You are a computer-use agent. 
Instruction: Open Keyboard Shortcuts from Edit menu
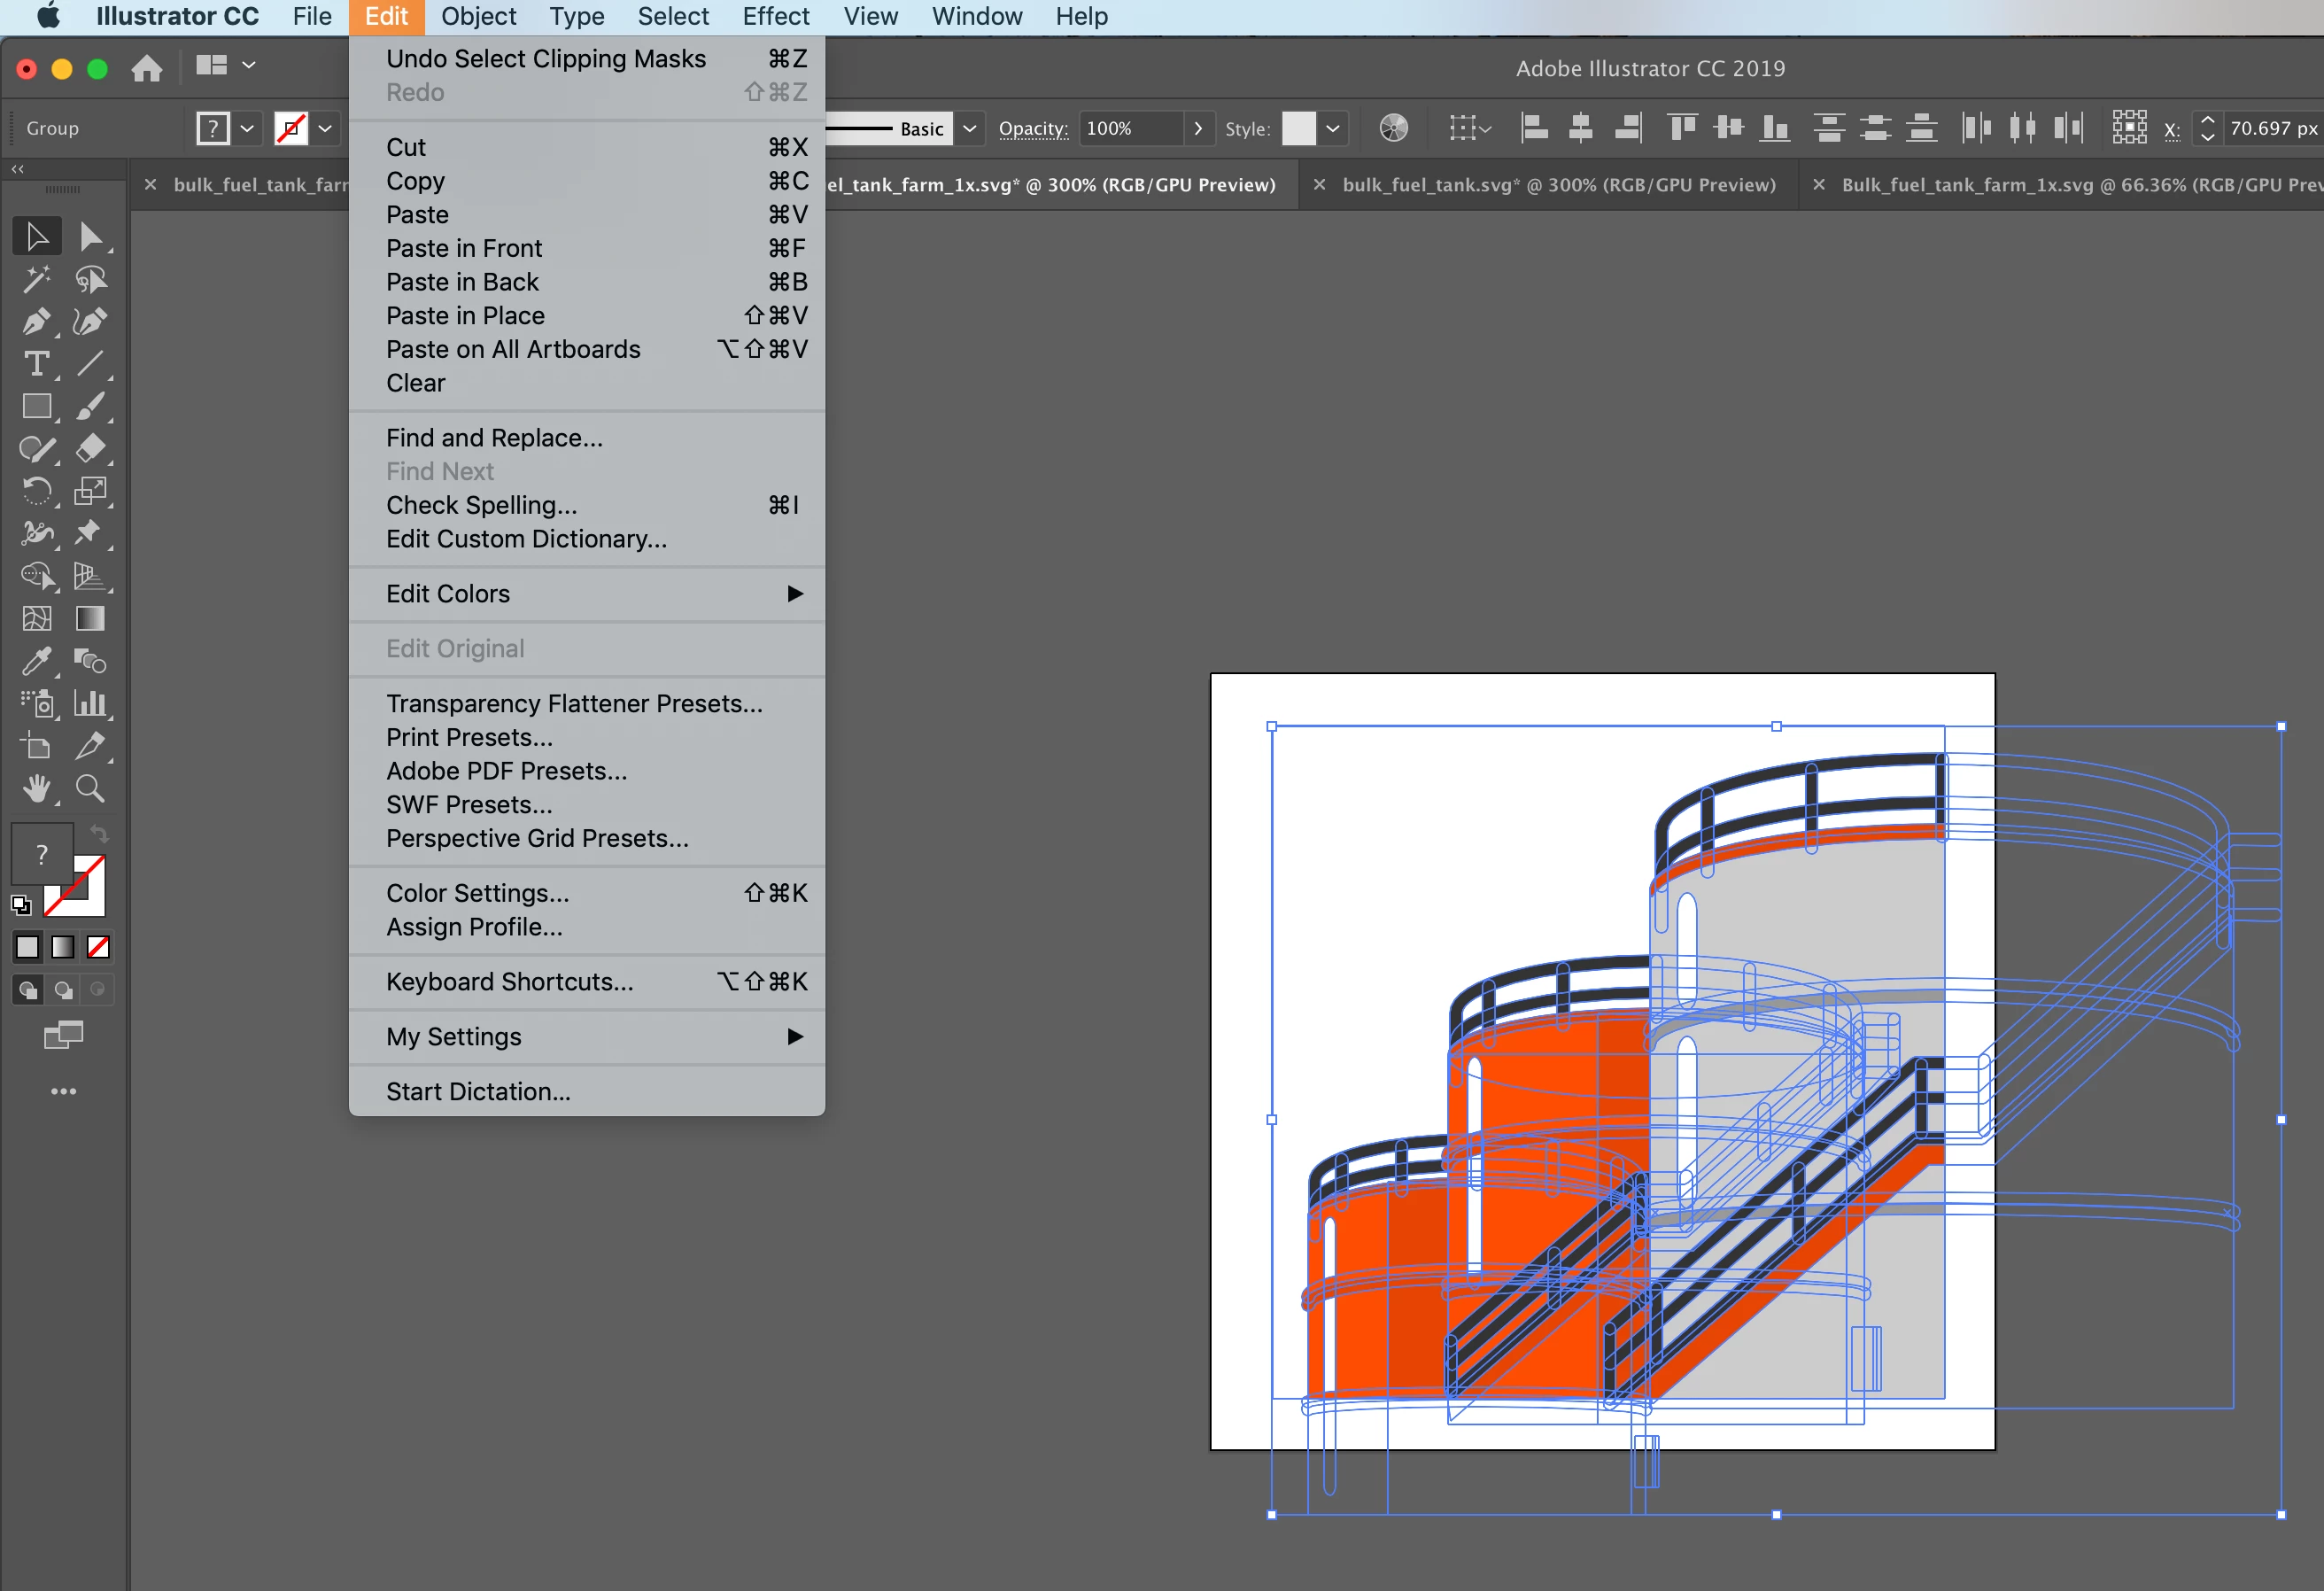(509, 982)
